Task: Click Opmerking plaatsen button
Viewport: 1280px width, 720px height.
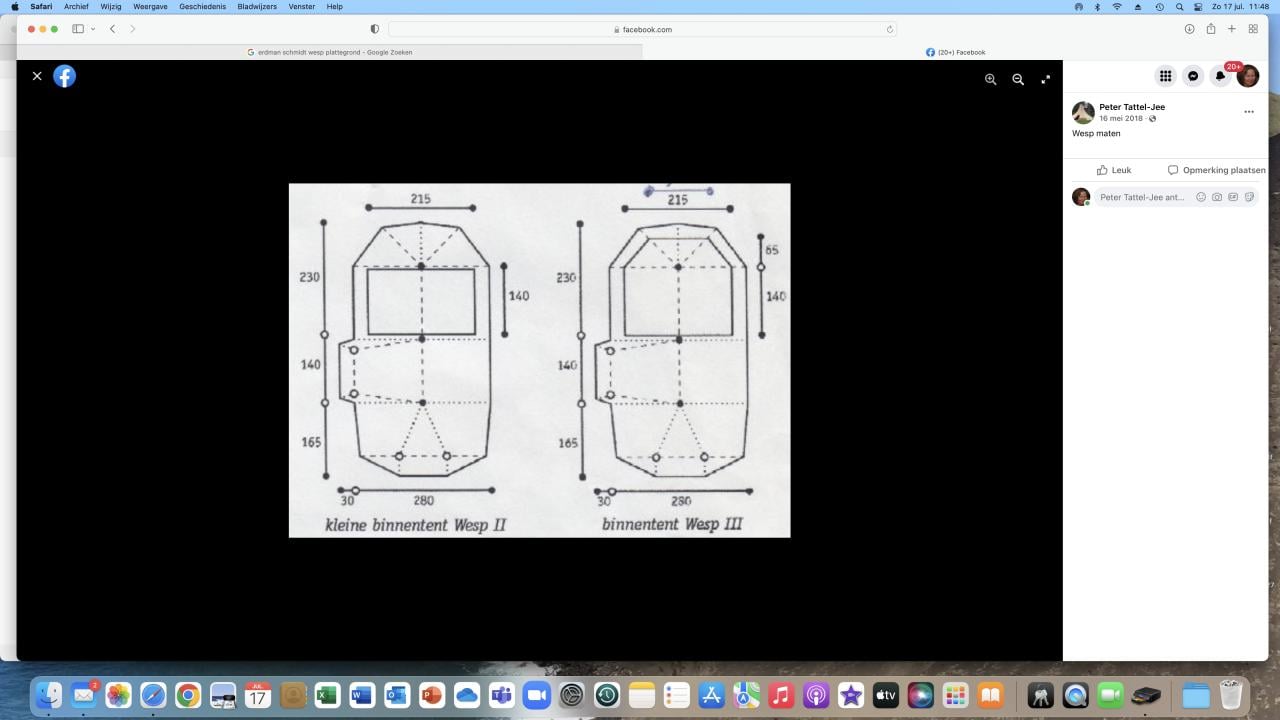Action: [1216, 170]
